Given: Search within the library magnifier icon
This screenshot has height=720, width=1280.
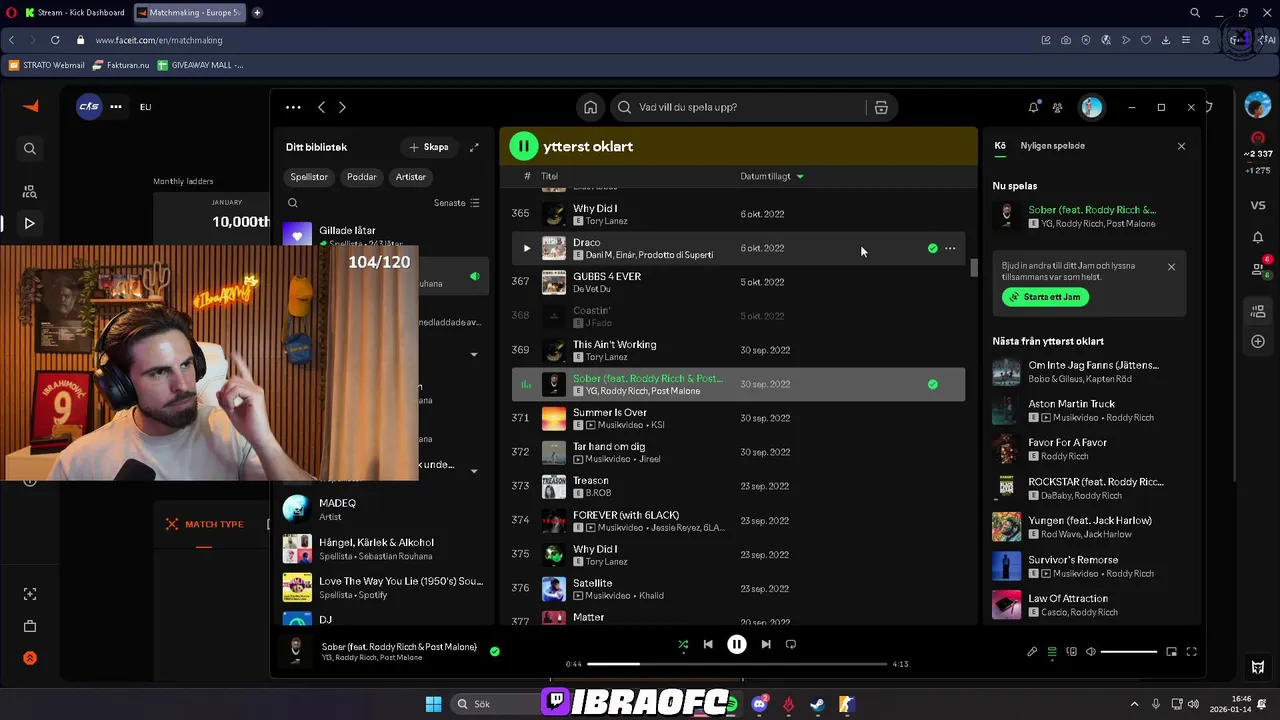Looking at the screenshot, I should tap(293, 203).
